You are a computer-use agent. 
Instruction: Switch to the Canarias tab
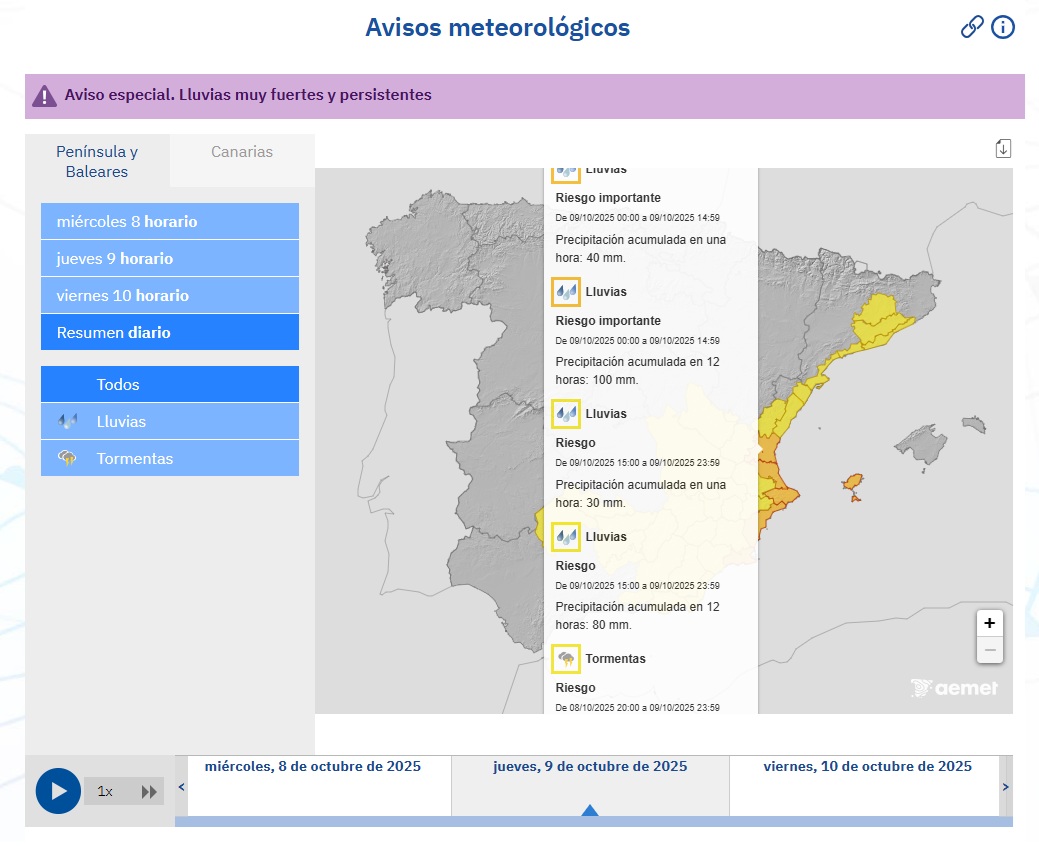(x=242, y=153)
